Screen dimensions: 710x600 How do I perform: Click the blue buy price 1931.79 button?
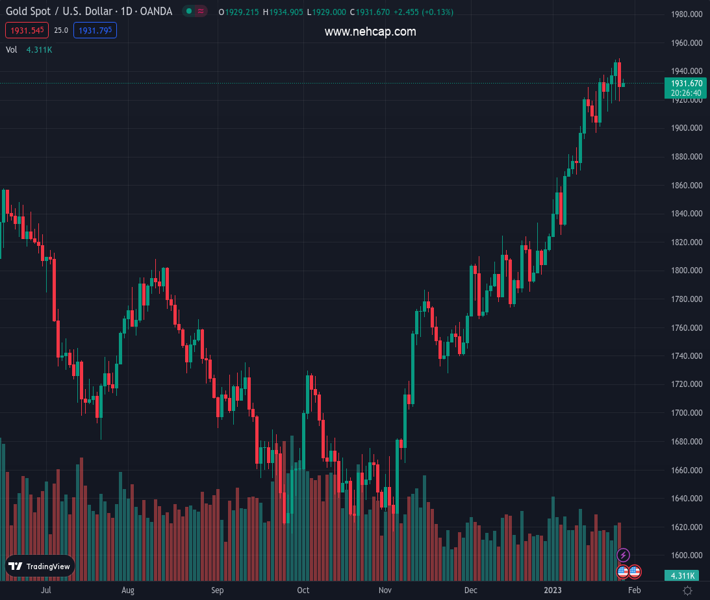pos(96,31)
